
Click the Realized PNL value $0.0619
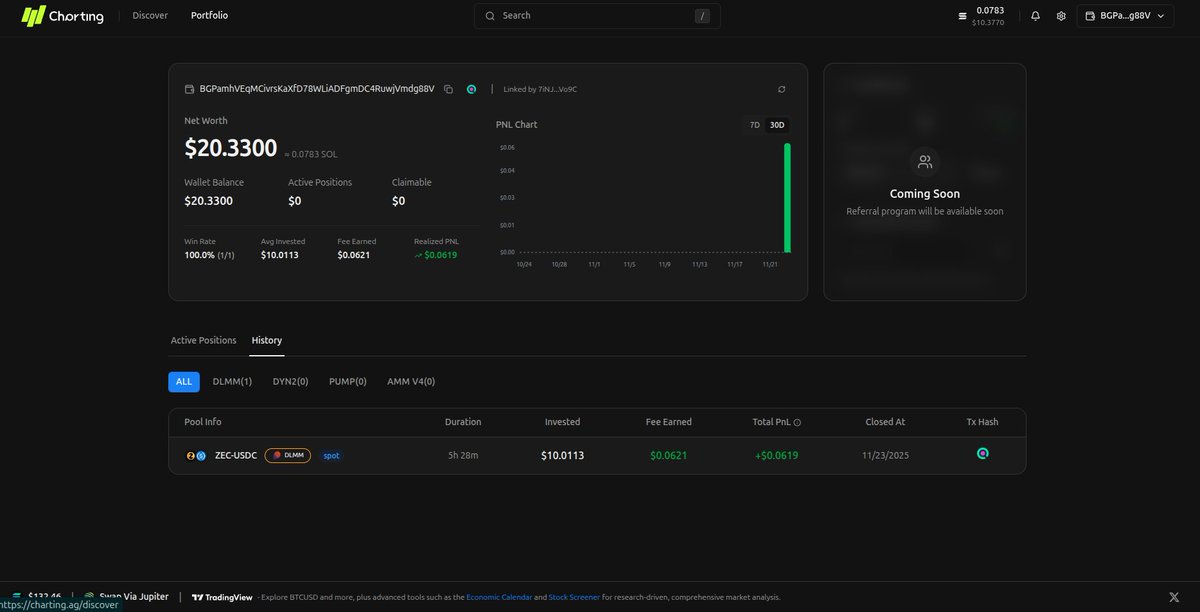tap(435, 255)
